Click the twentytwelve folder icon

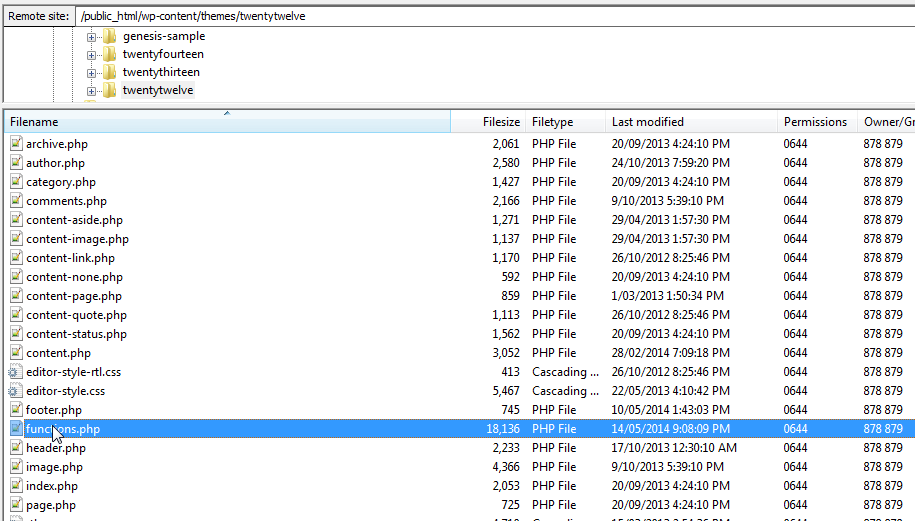pyautogui.click(x=109, y=91)
